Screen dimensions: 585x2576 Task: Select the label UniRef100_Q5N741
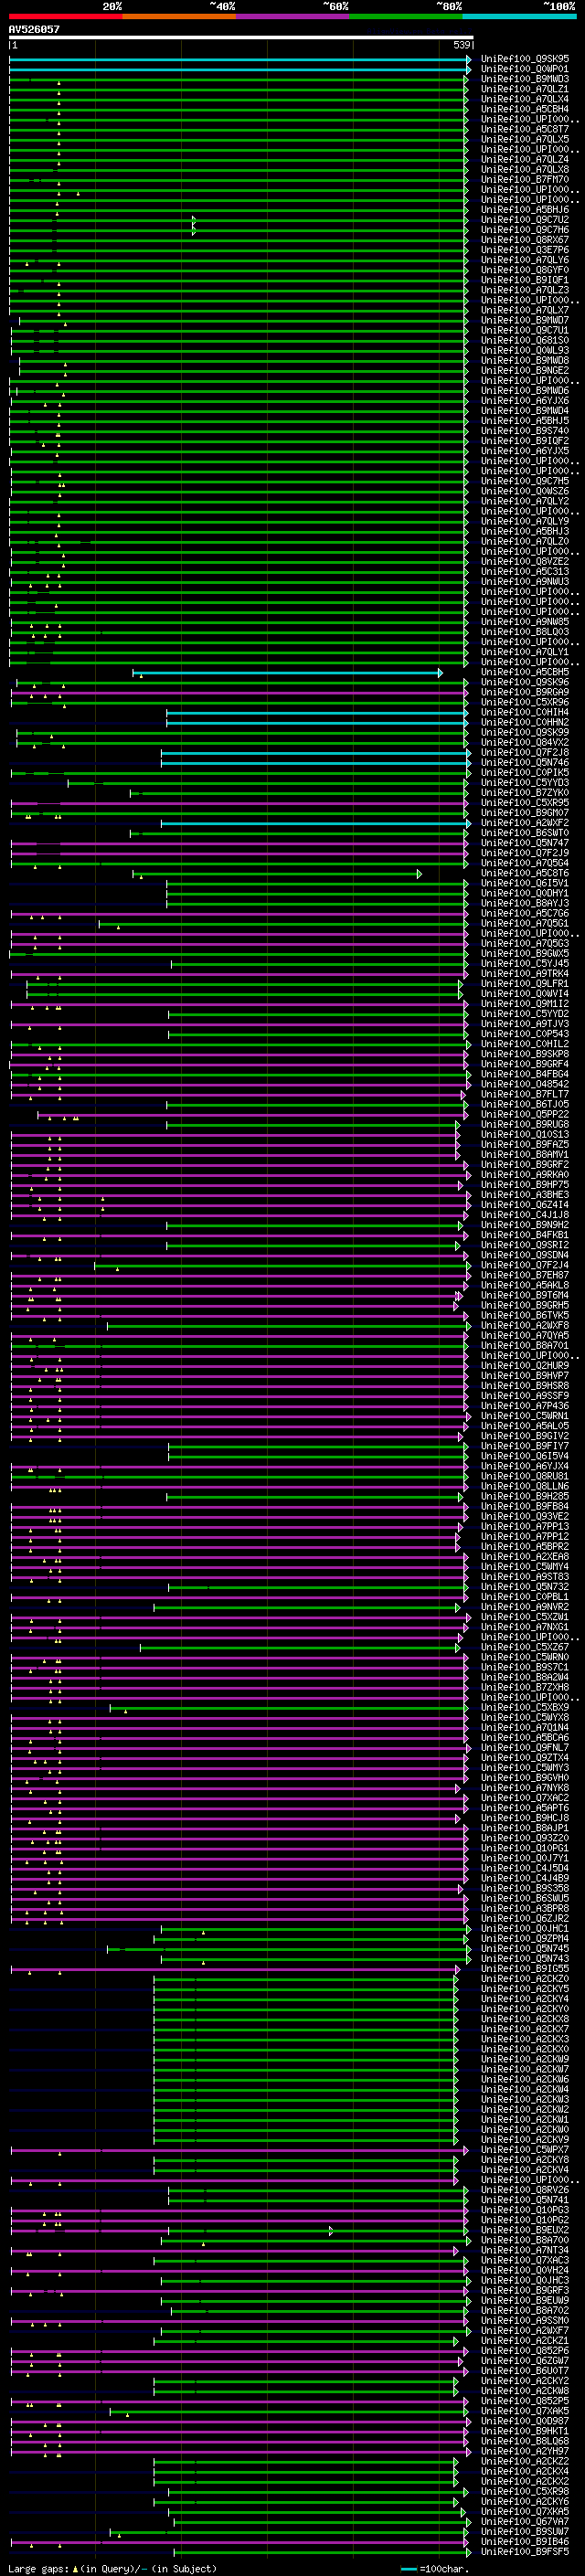(525, 2200)
